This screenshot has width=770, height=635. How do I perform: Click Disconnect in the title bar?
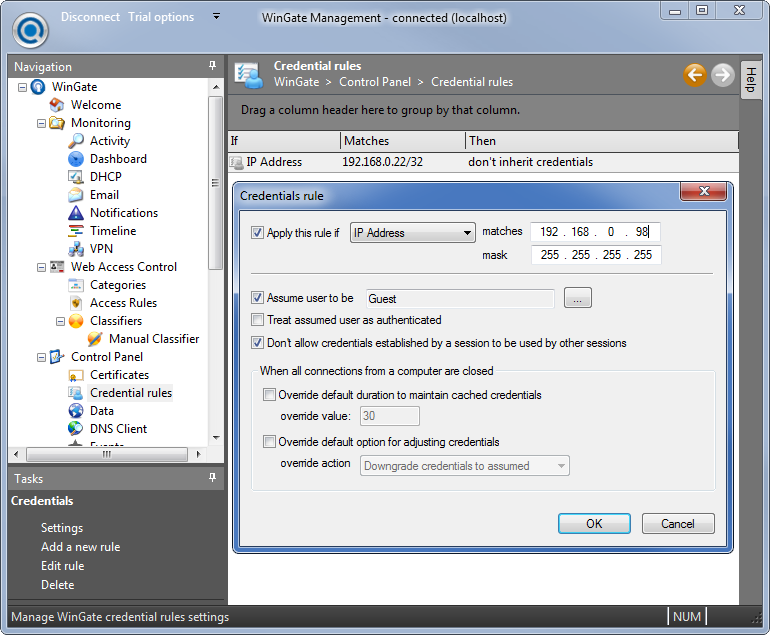(x=90, y=17)
